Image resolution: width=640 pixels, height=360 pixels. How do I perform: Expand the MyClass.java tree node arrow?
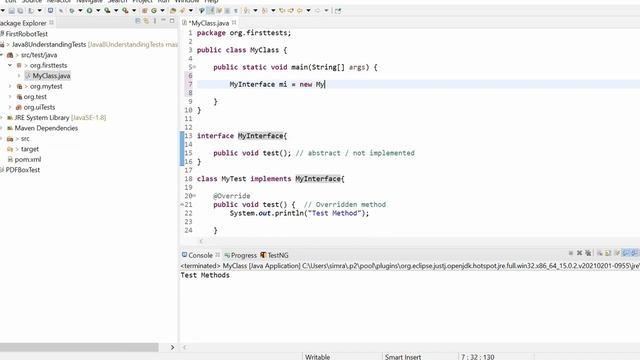[19, 76]
